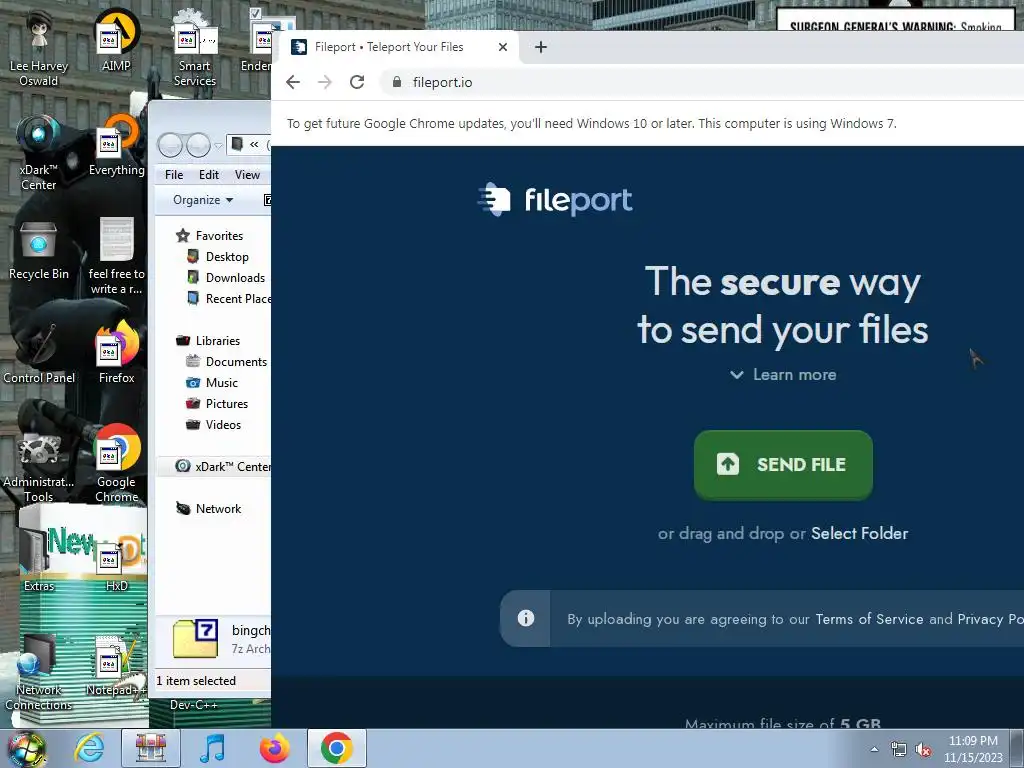The image size is (1024, 768).
Task: Click Explorer's recent pages dropdown arrow
Action: coord(218,145)
